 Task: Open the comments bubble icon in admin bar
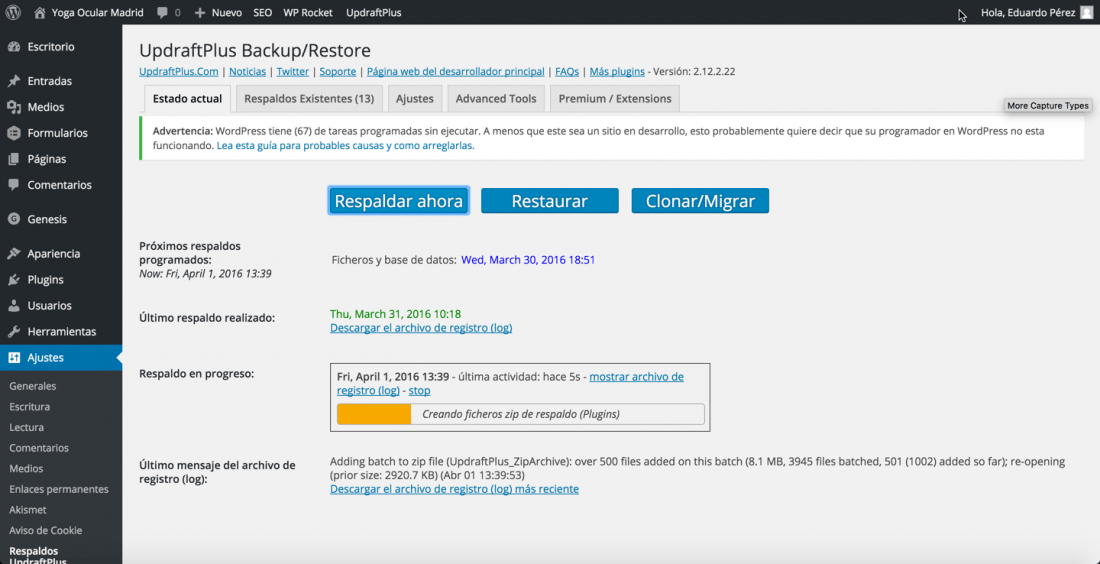[x=163, y=13]
